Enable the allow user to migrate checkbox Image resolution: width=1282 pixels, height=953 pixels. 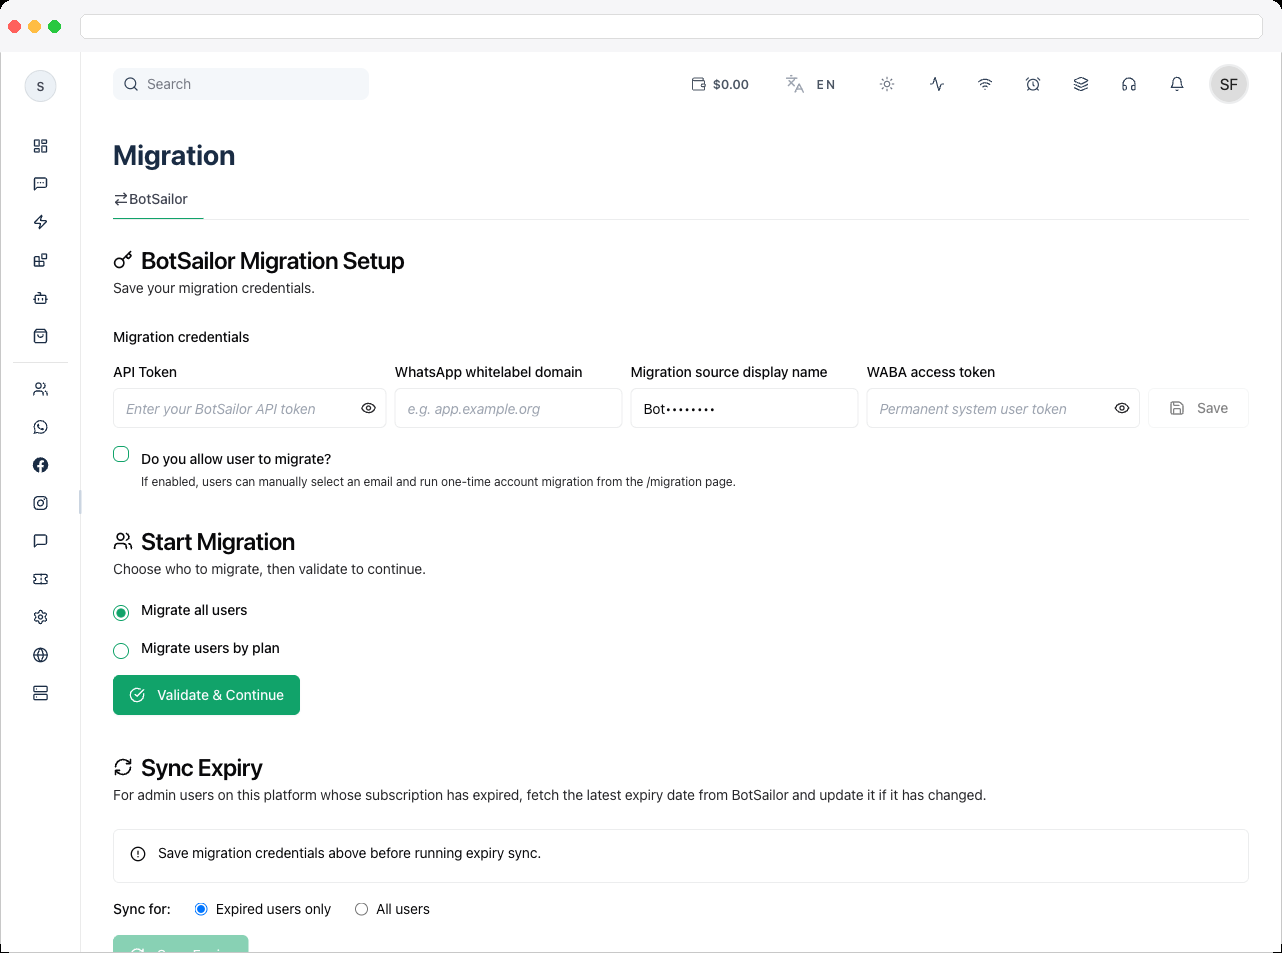121,454
